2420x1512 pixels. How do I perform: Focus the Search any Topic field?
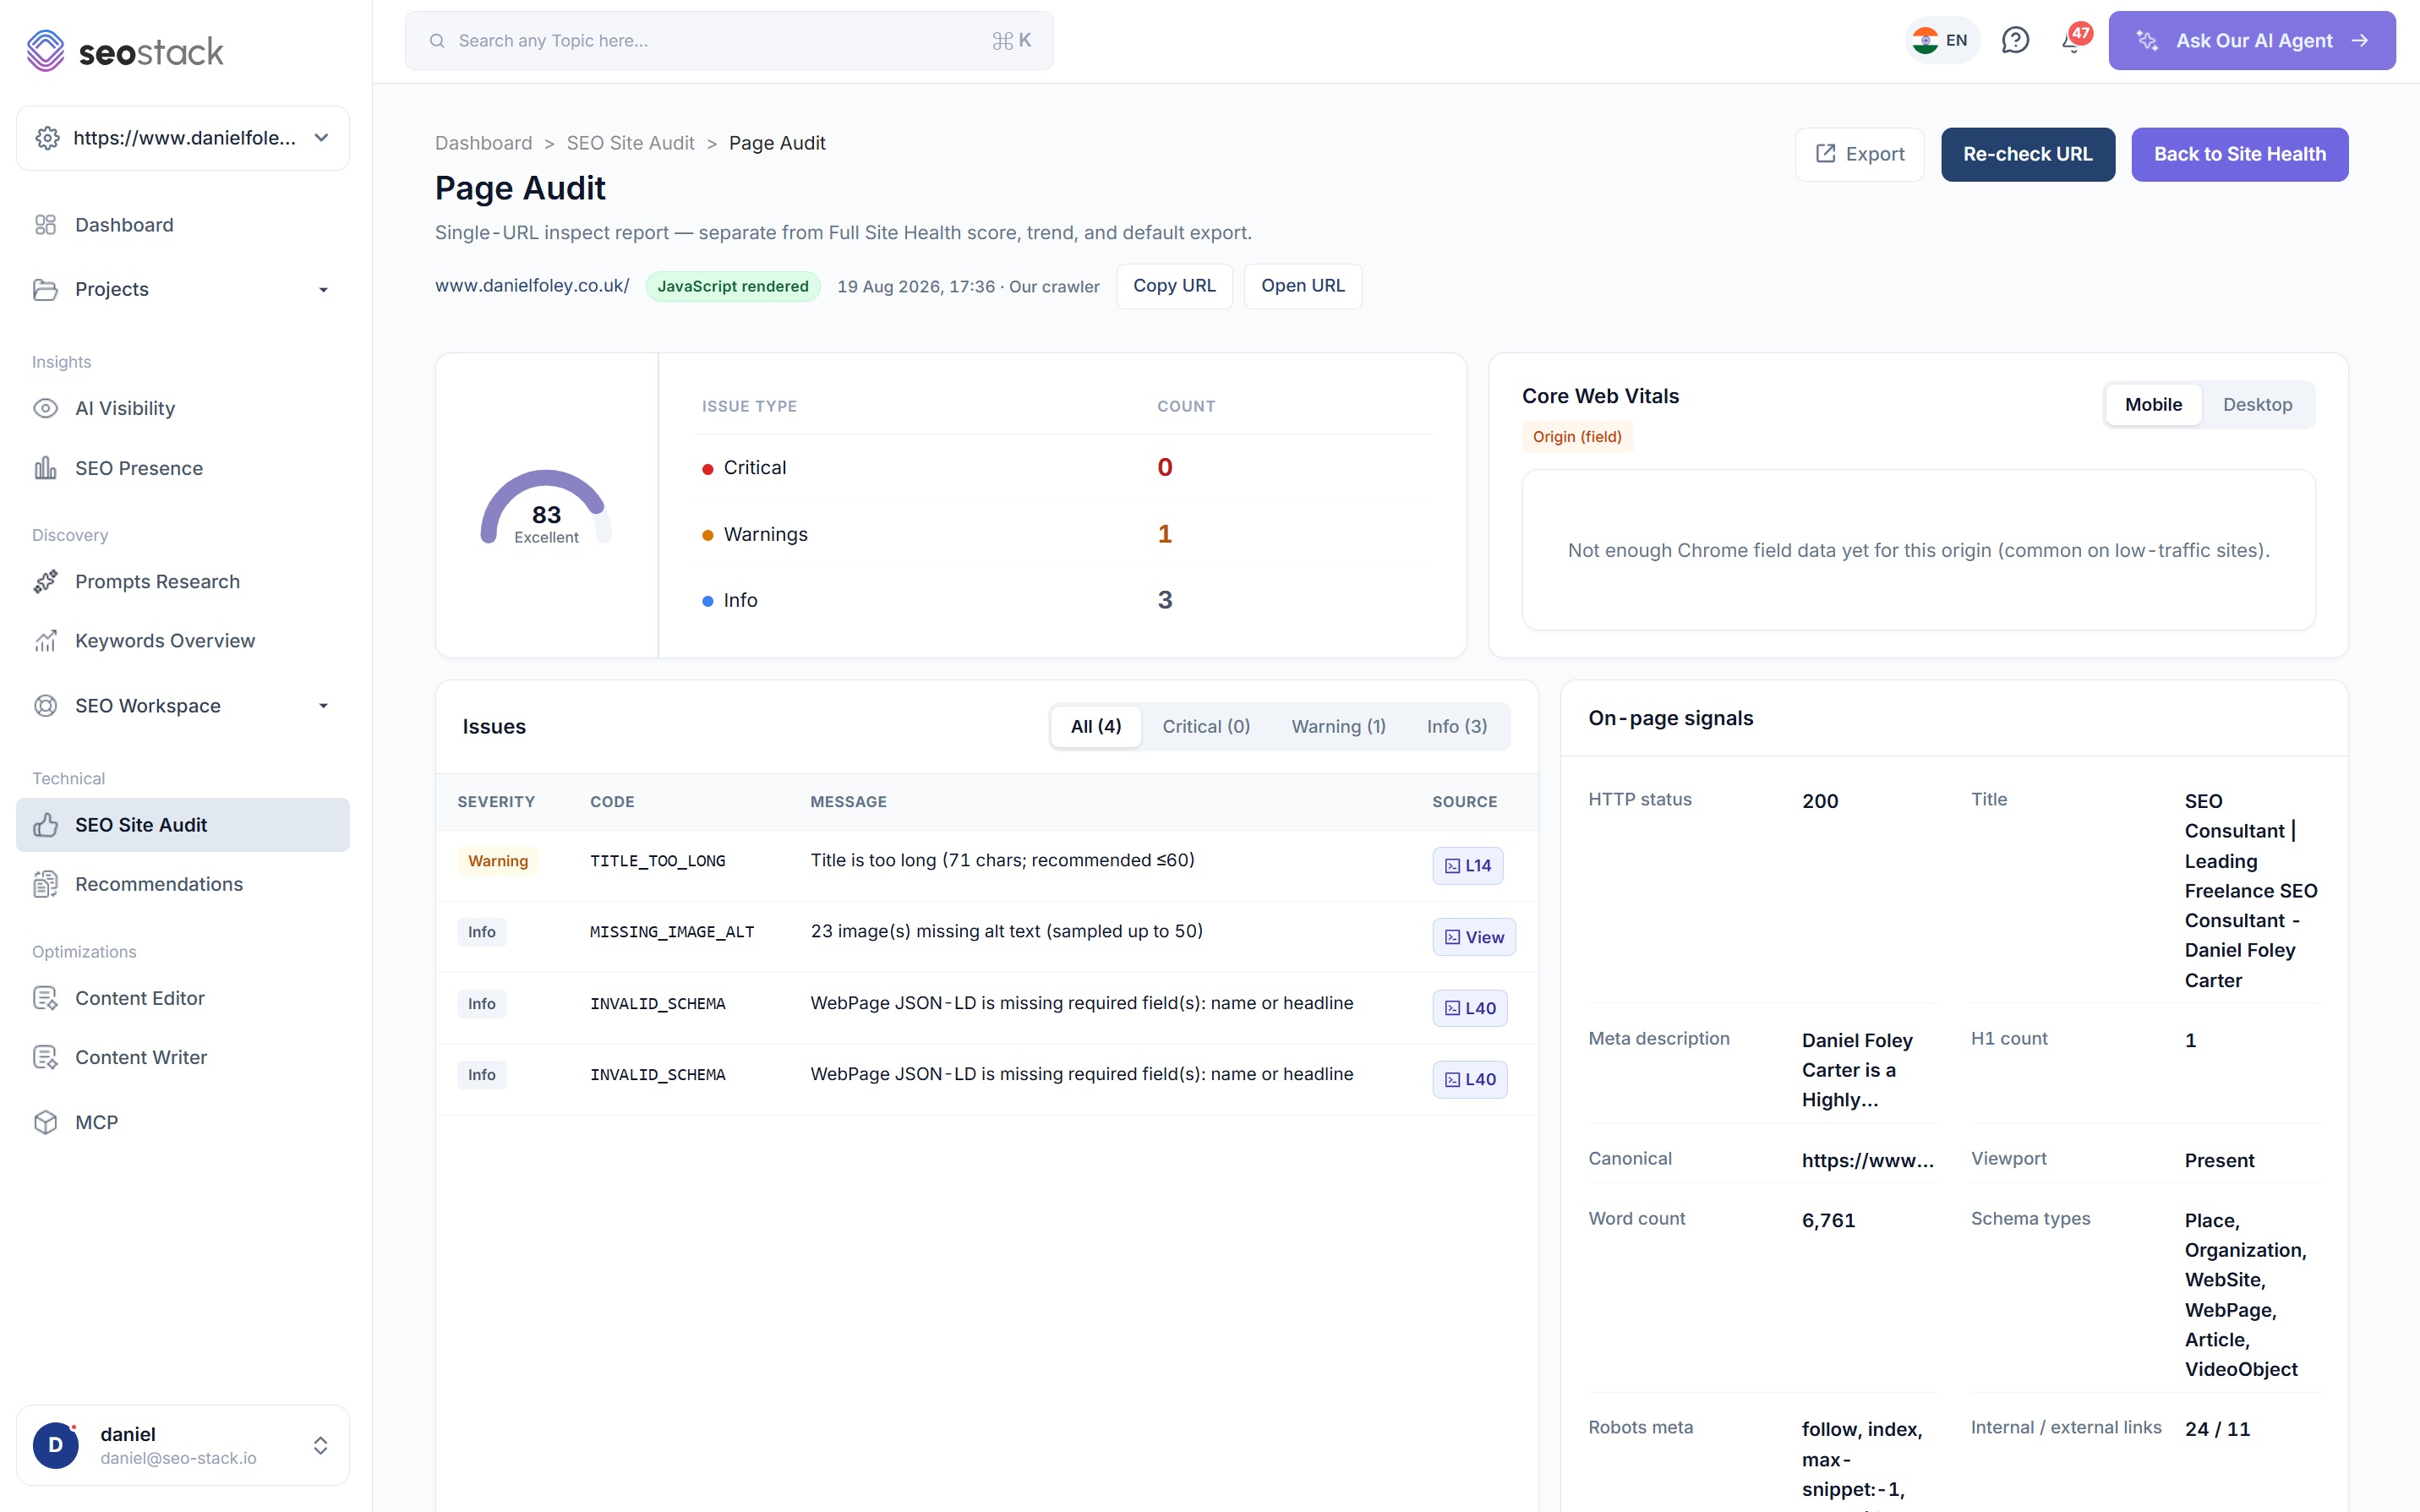pyautogui.click(x=728, y=41)
